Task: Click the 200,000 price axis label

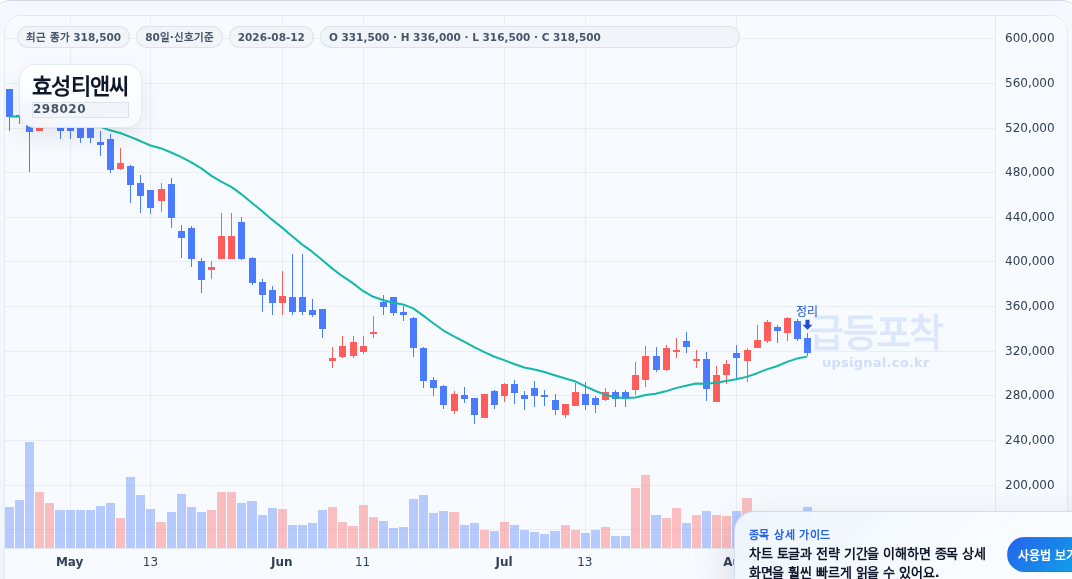Action: pos(1029,485)
